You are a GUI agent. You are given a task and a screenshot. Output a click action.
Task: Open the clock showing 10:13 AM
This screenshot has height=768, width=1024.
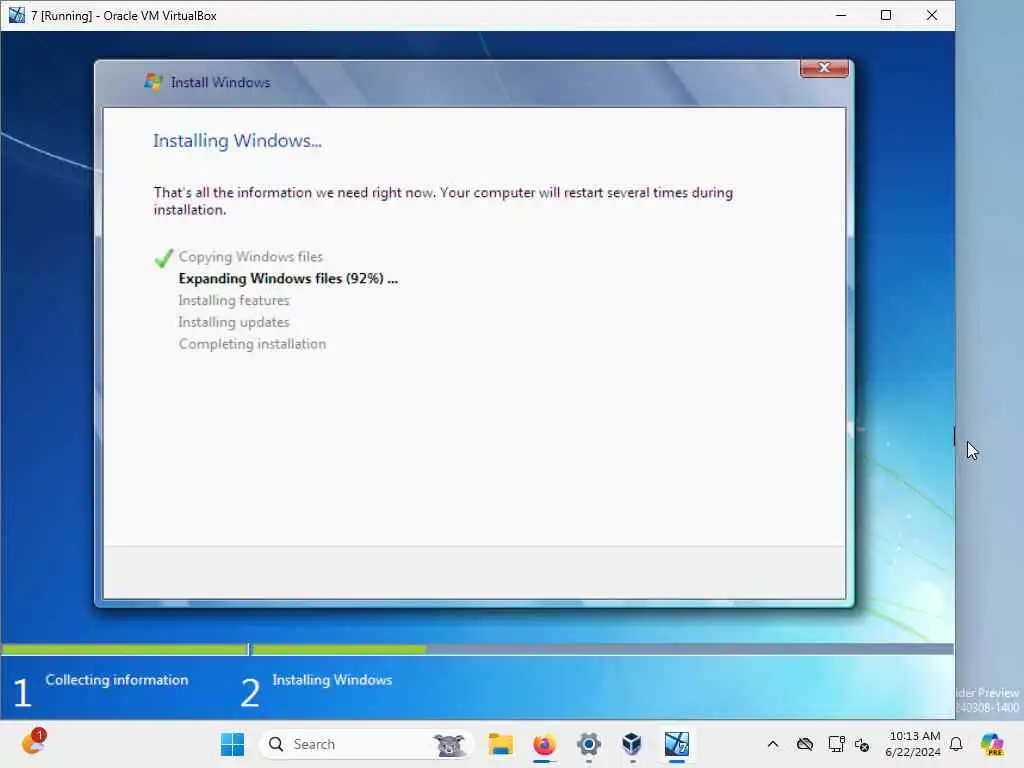913,744
